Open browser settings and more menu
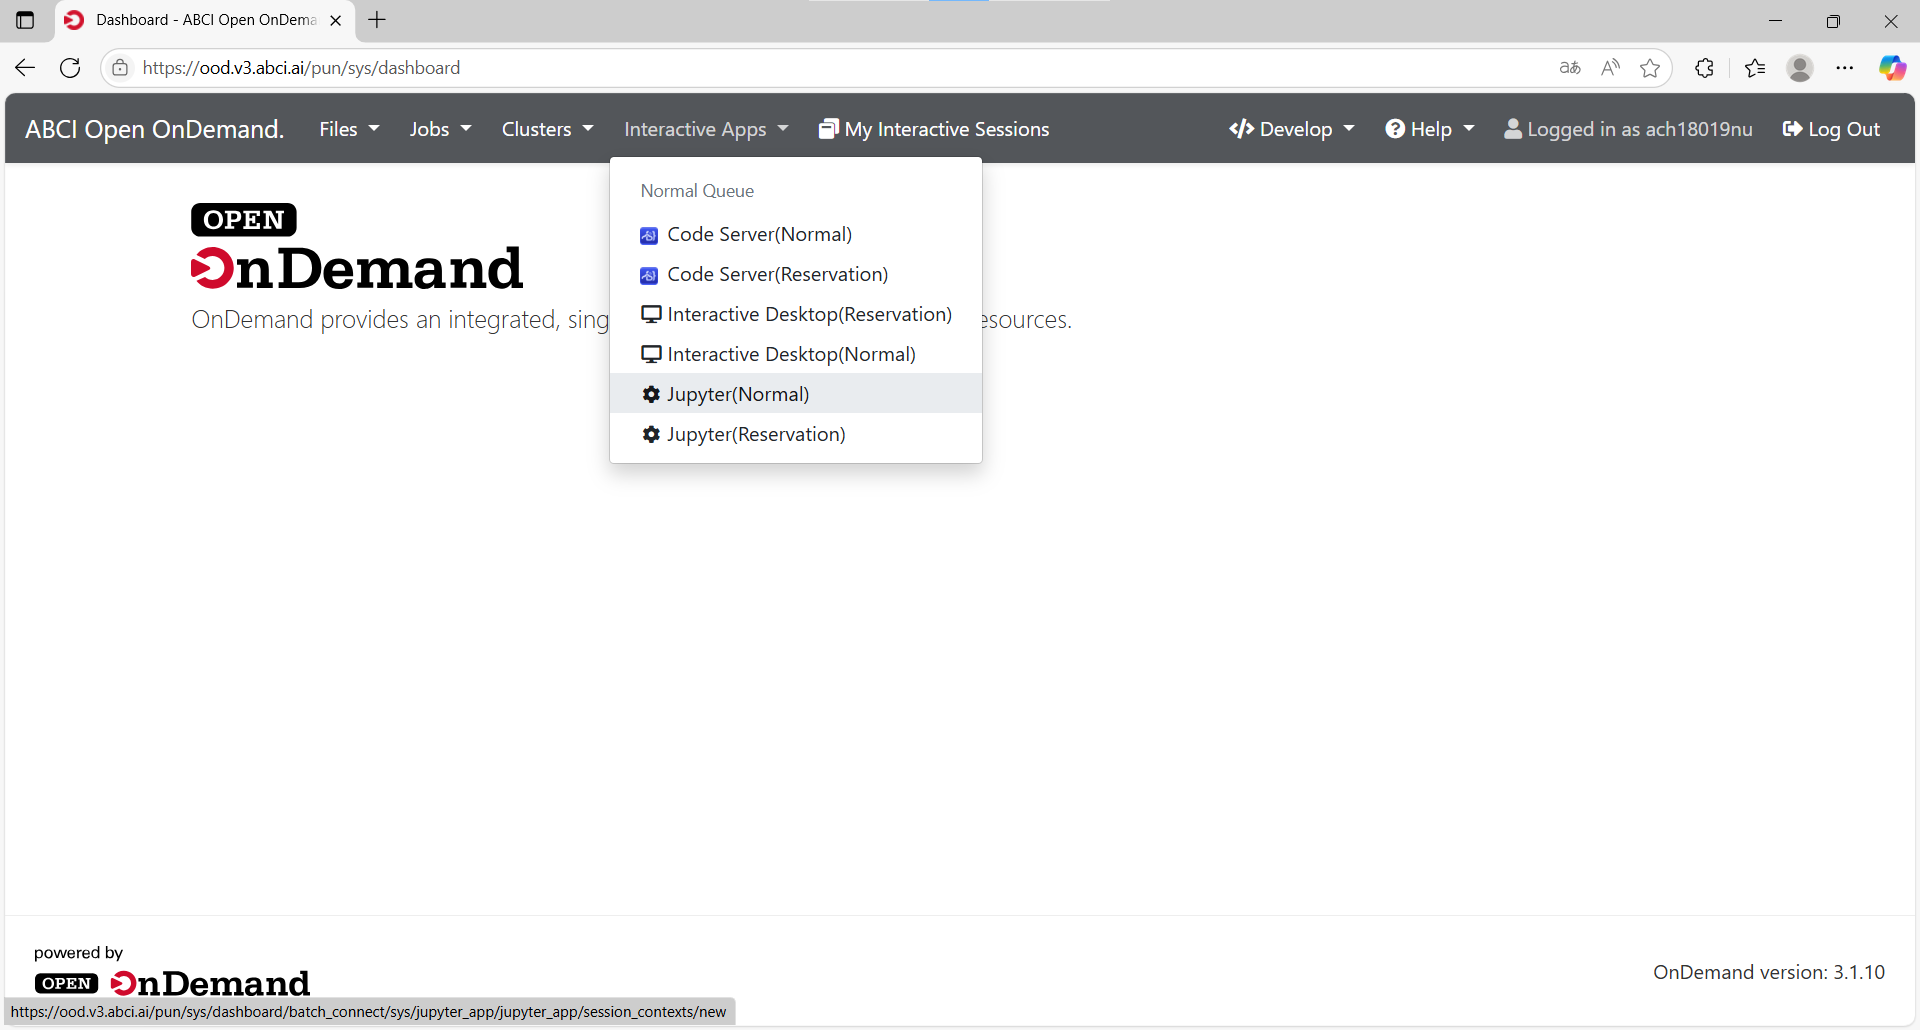Image resolution: width=1920 pixels, height=1030 pixels. [1845, 68]
